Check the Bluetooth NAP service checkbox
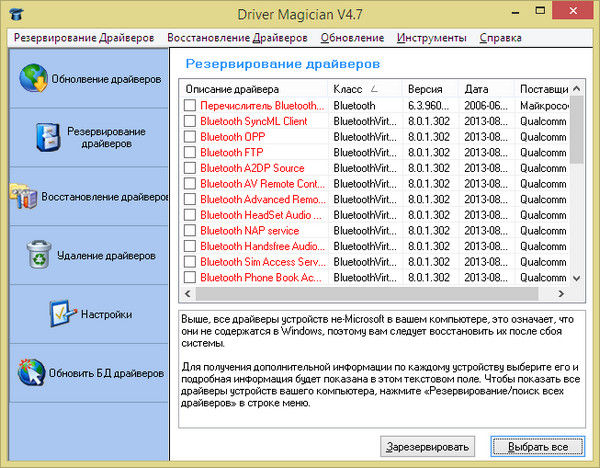Image resolution: width=600 pixels, height=468 pixels. pyautogui.click(x=190, y=230)
